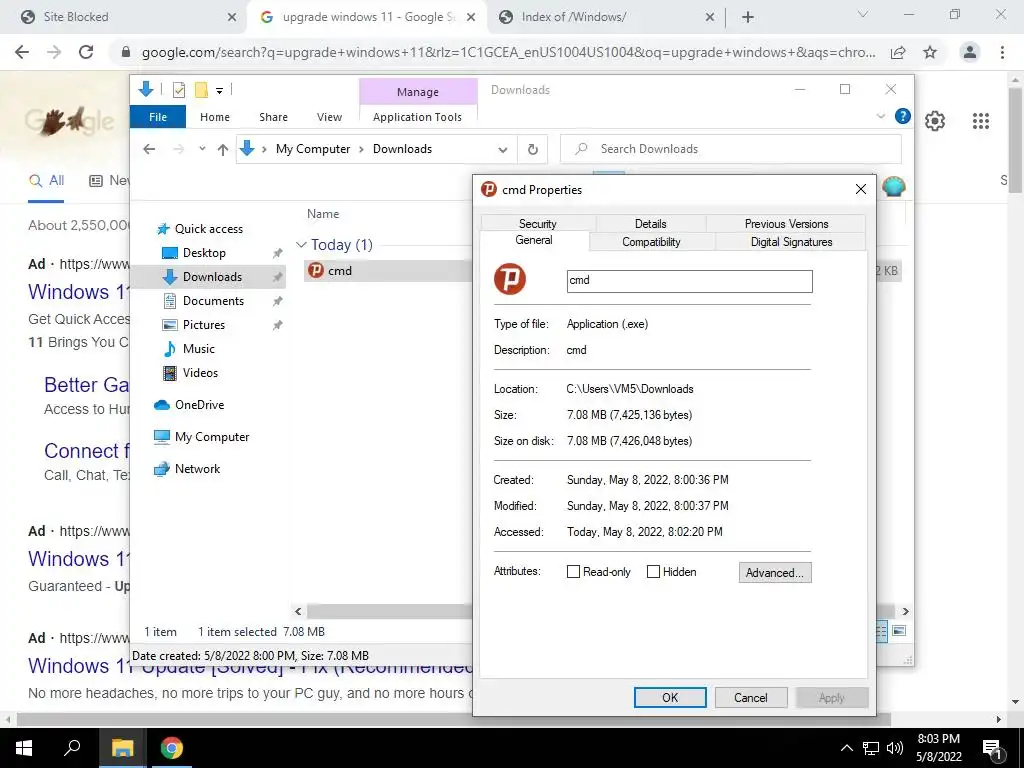Open the Share ribbon tab

click(273, 117)
